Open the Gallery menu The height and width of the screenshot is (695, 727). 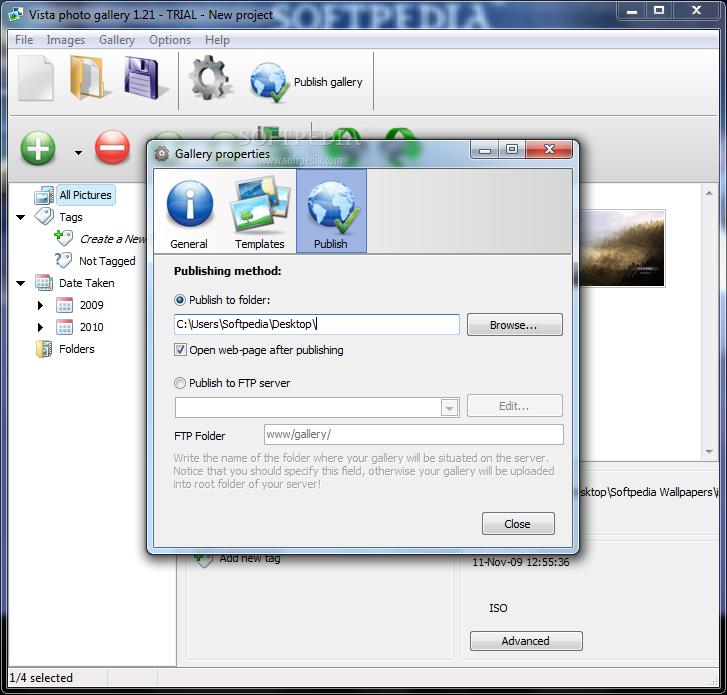(x=117, y=40)
